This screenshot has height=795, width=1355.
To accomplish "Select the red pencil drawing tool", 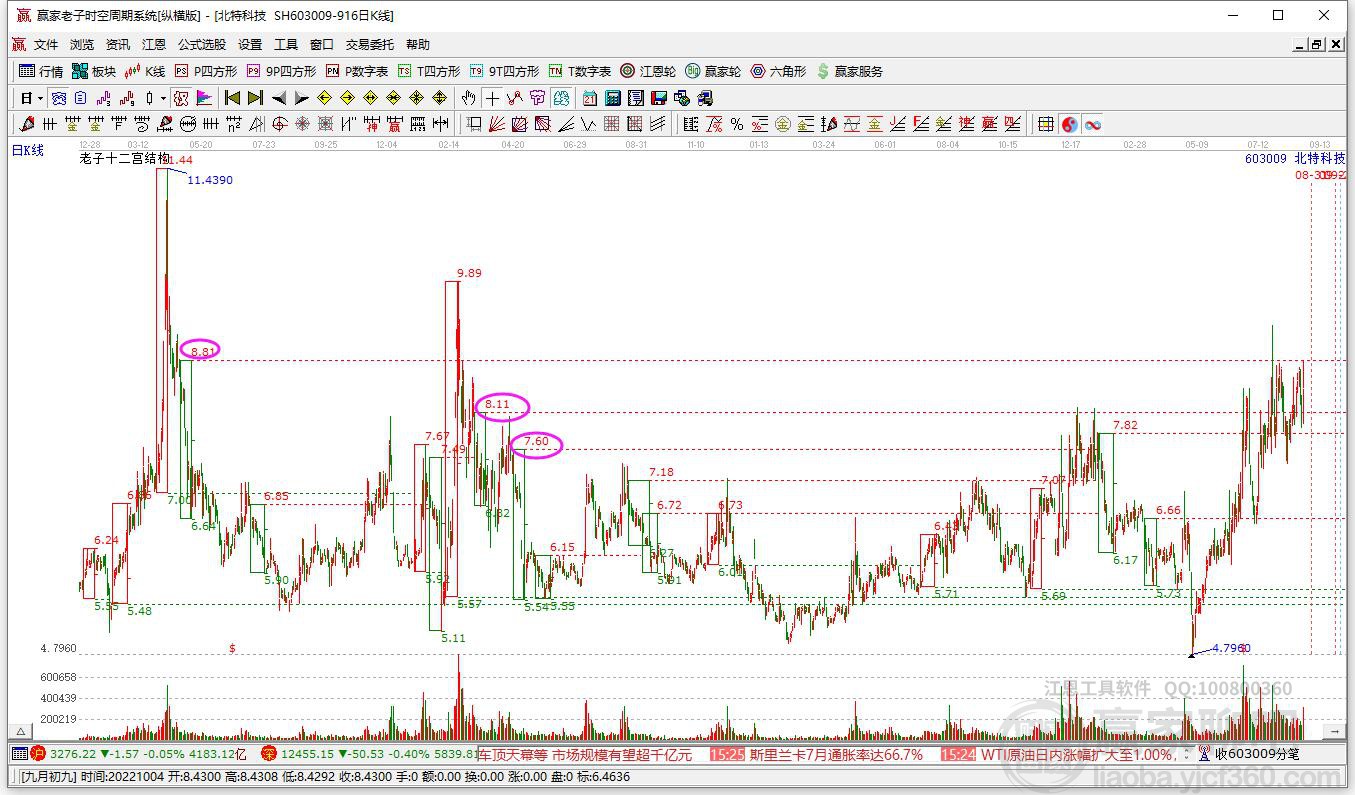I will (27, 124).
